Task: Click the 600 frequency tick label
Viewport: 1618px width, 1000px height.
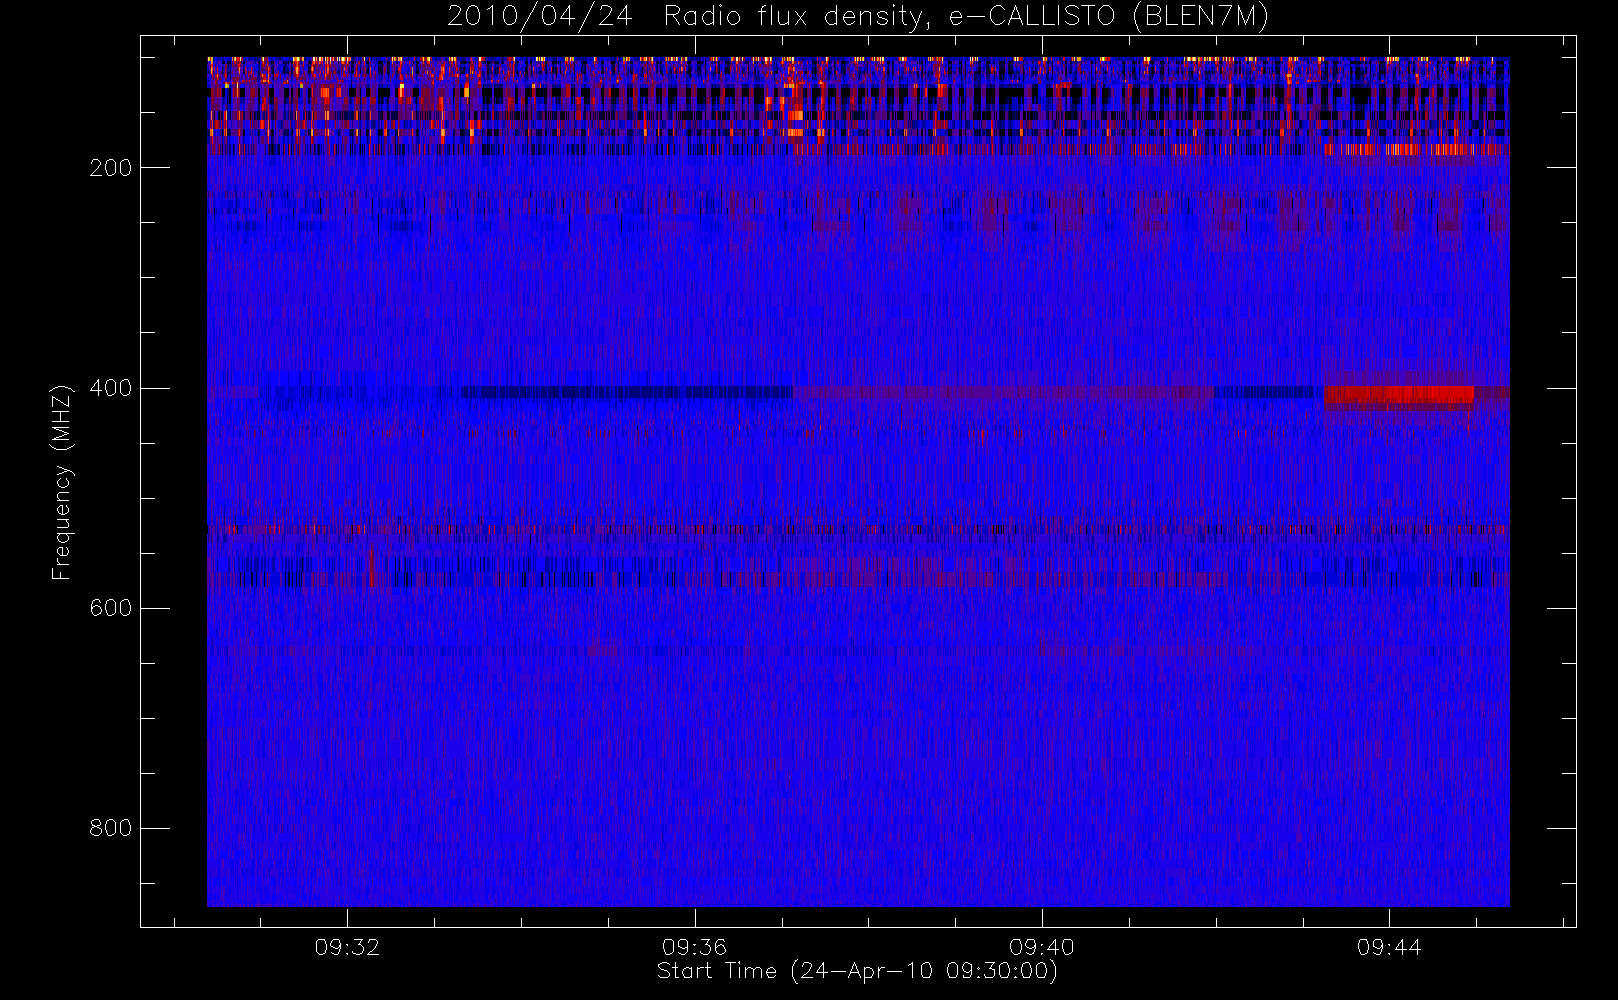Action: (110, 608)
